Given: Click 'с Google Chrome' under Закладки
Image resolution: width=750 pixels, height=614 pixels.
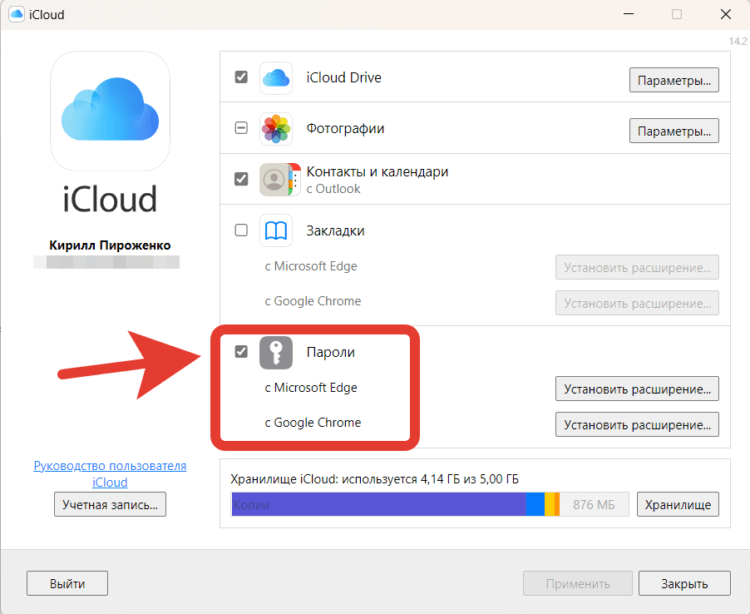Looking at the screenshot, I should [313, 301].
